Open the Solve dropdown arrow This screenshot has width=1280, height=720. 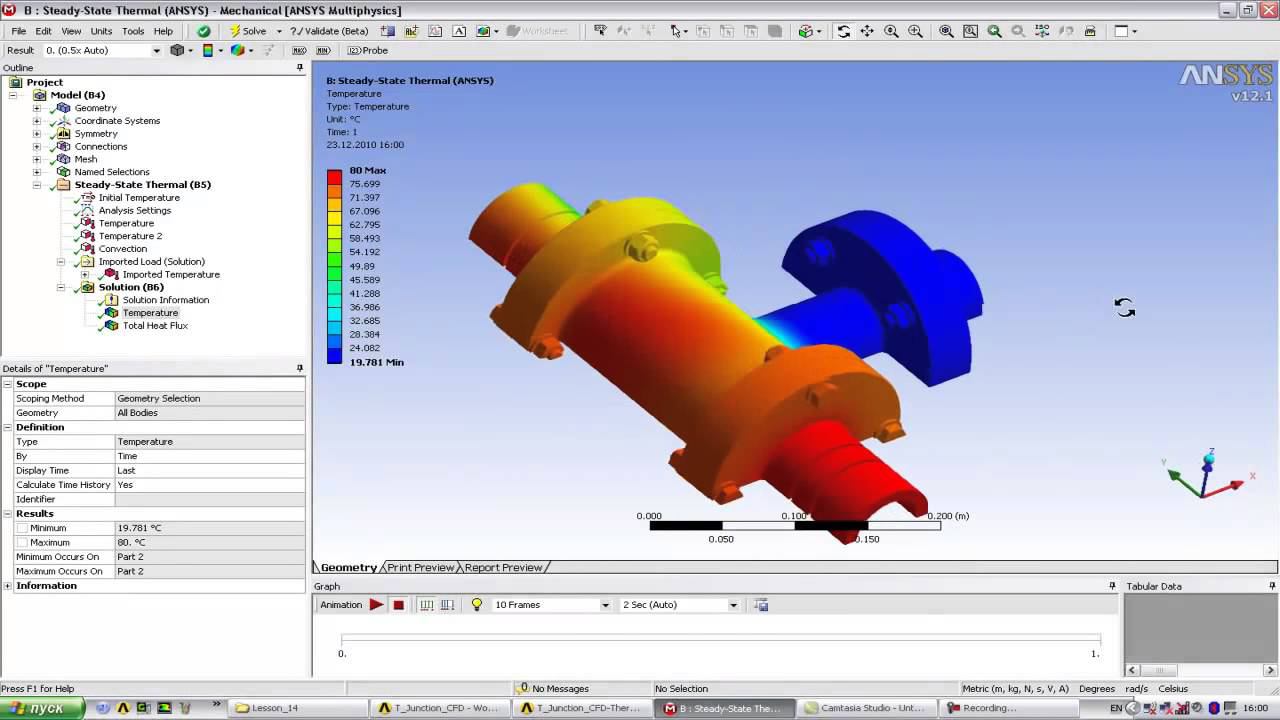278,31
